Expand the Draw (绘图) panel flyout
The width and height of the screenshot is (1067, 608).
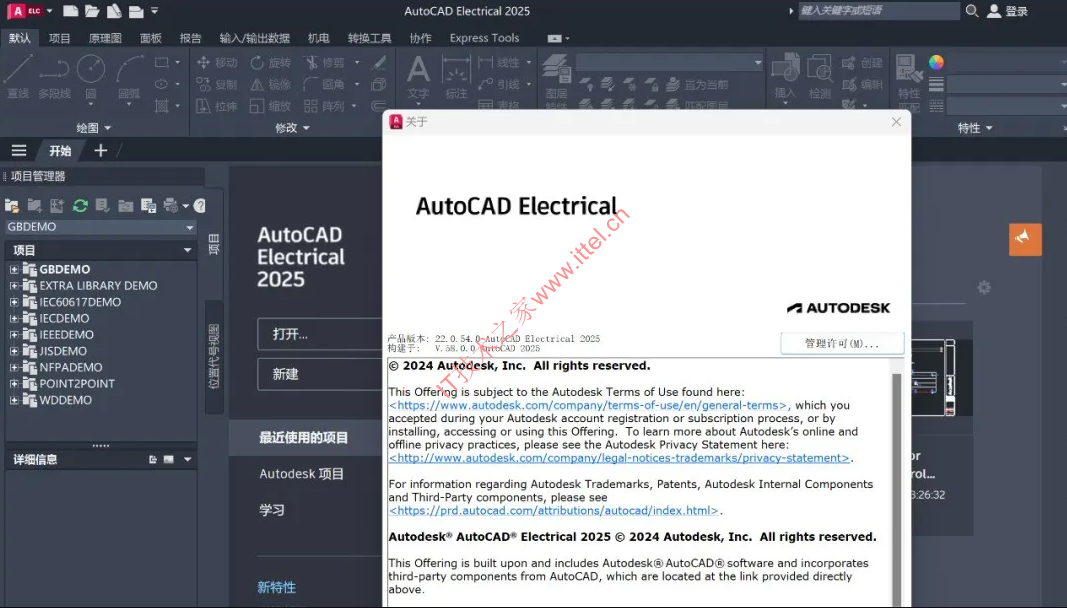point(94,128)
